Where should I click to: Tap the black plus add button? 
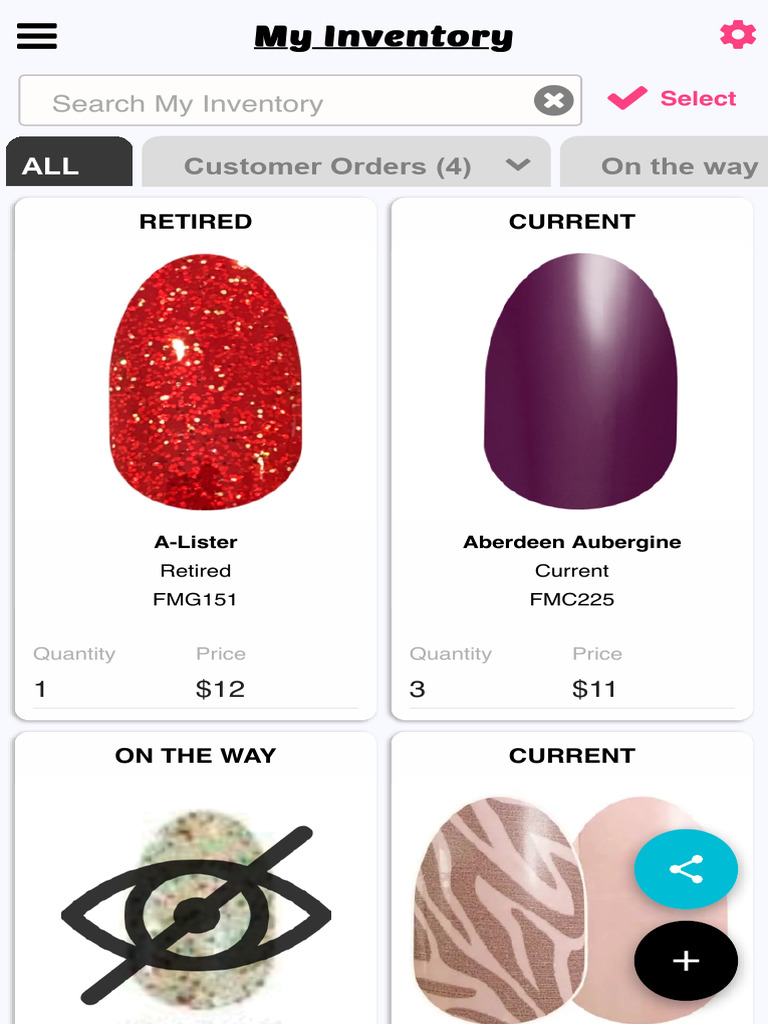tap(686, 961)
